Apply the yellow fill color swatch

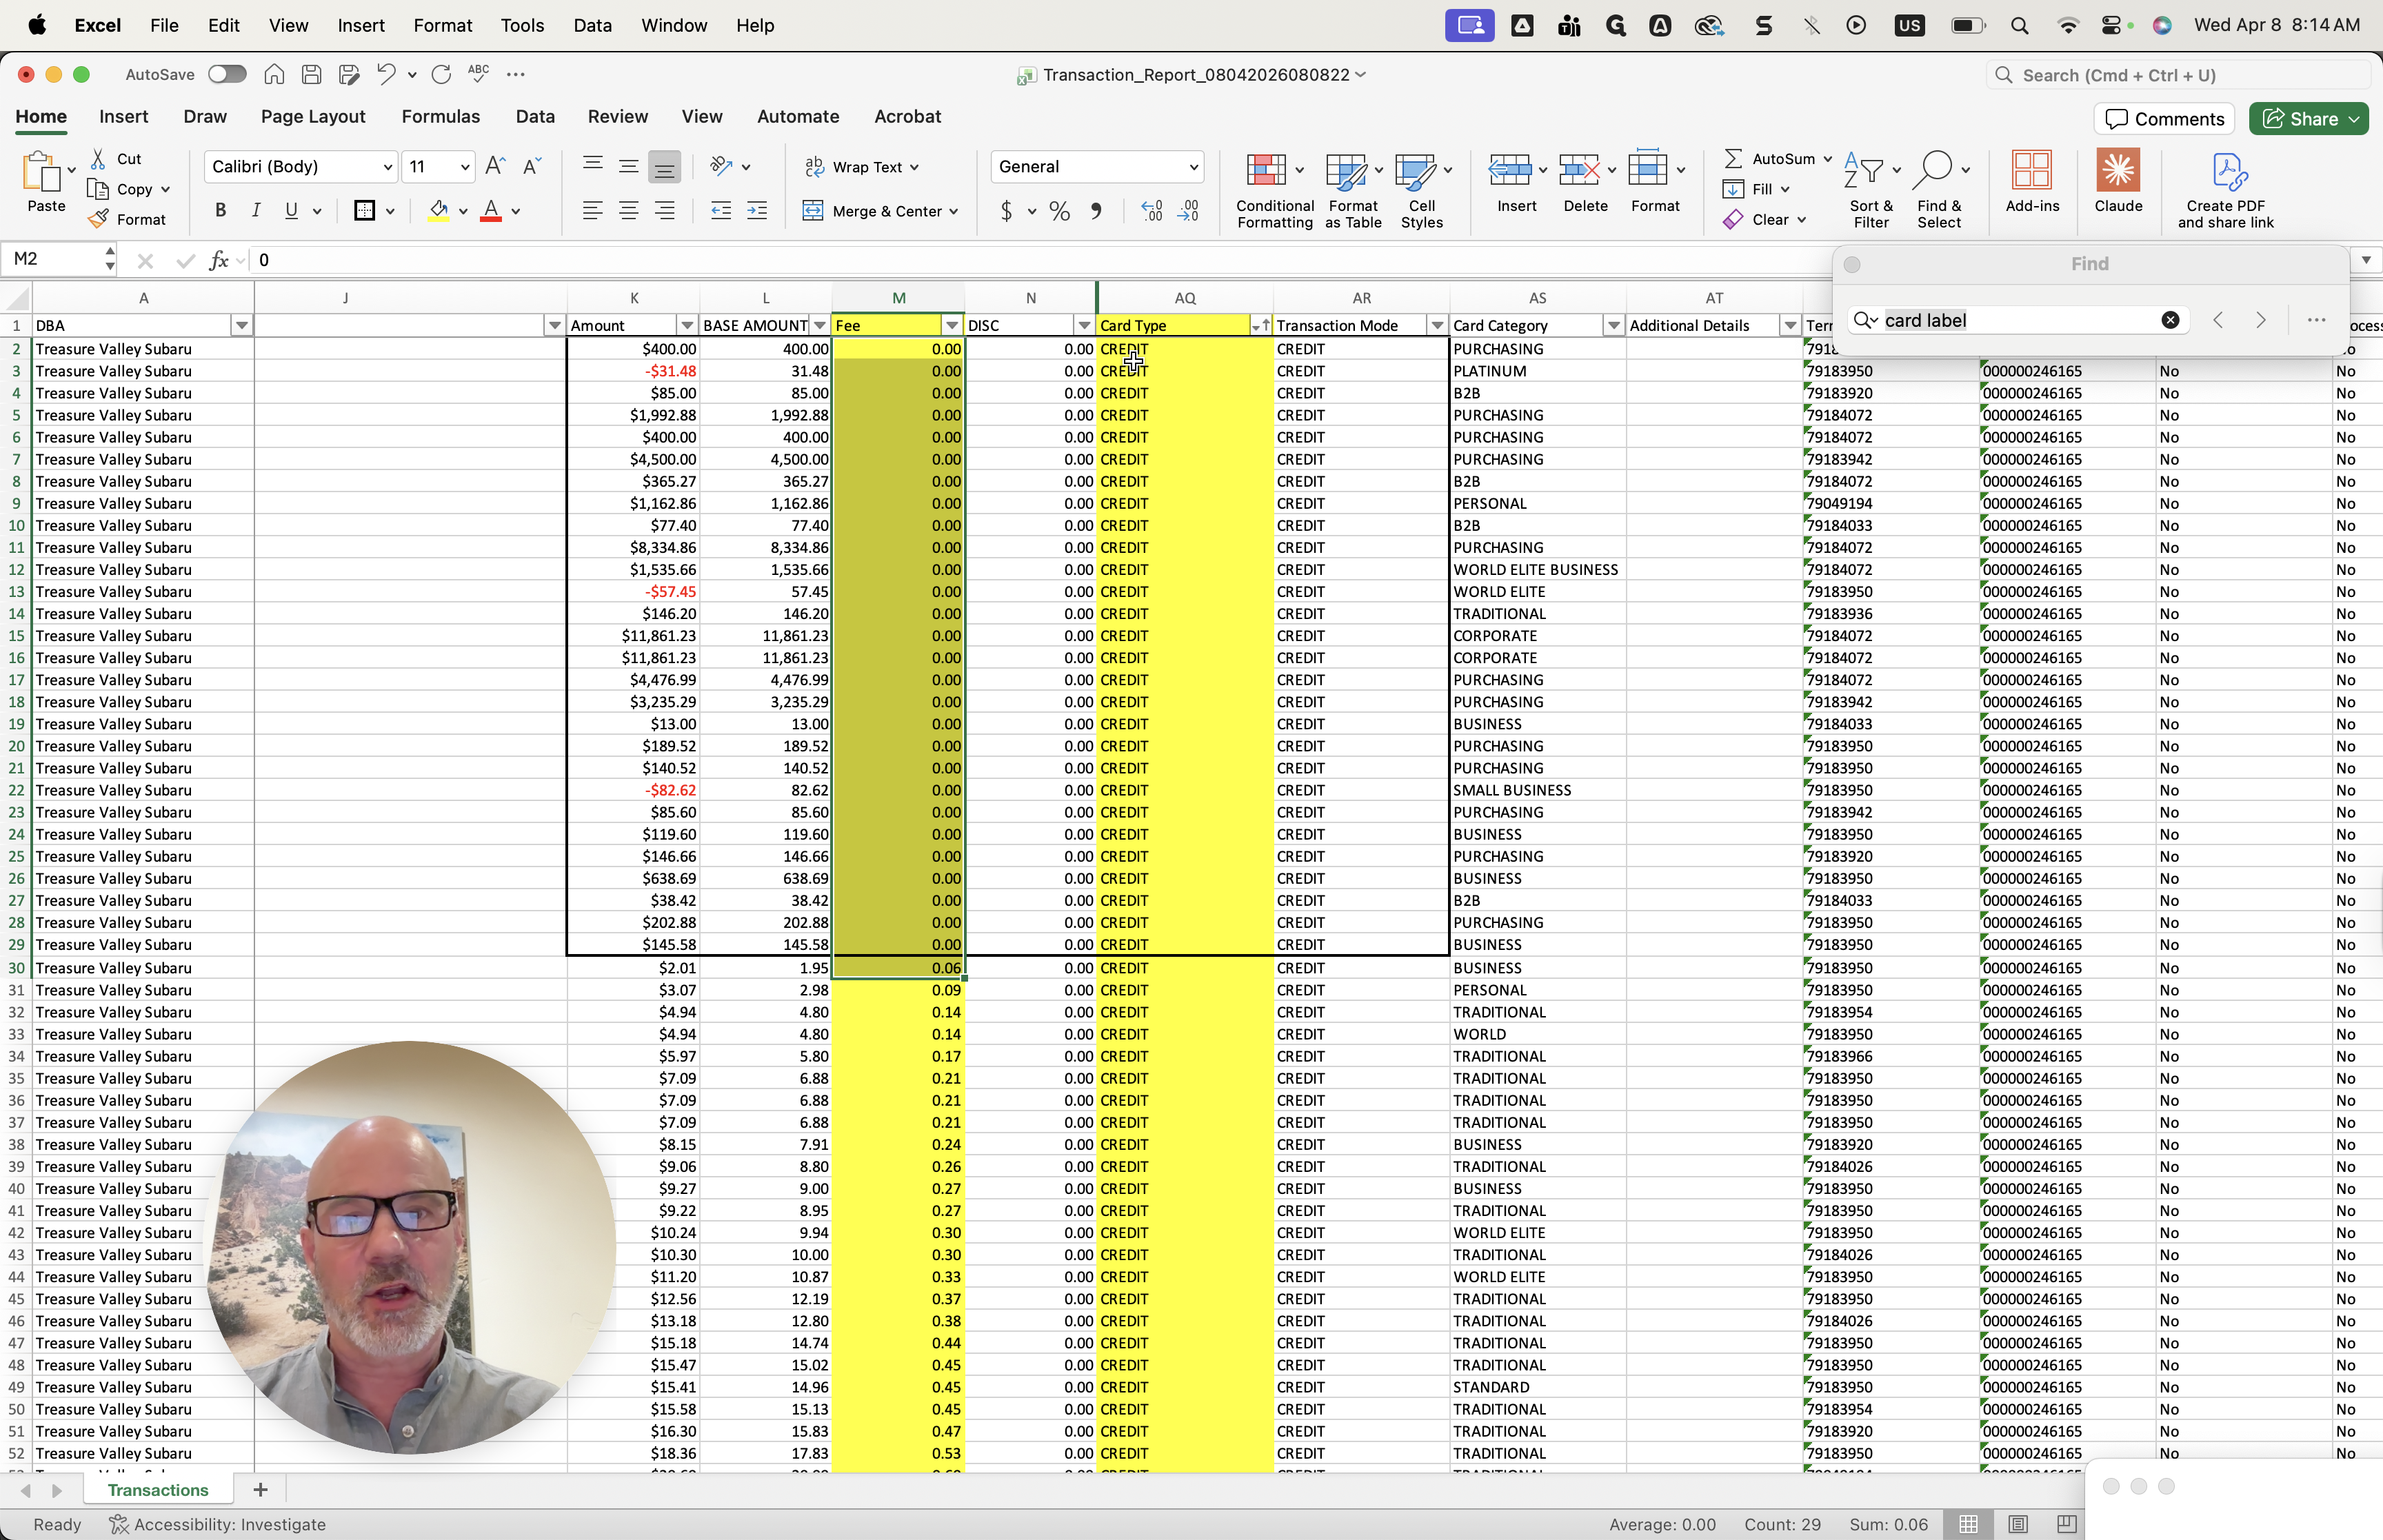(438, 211)
